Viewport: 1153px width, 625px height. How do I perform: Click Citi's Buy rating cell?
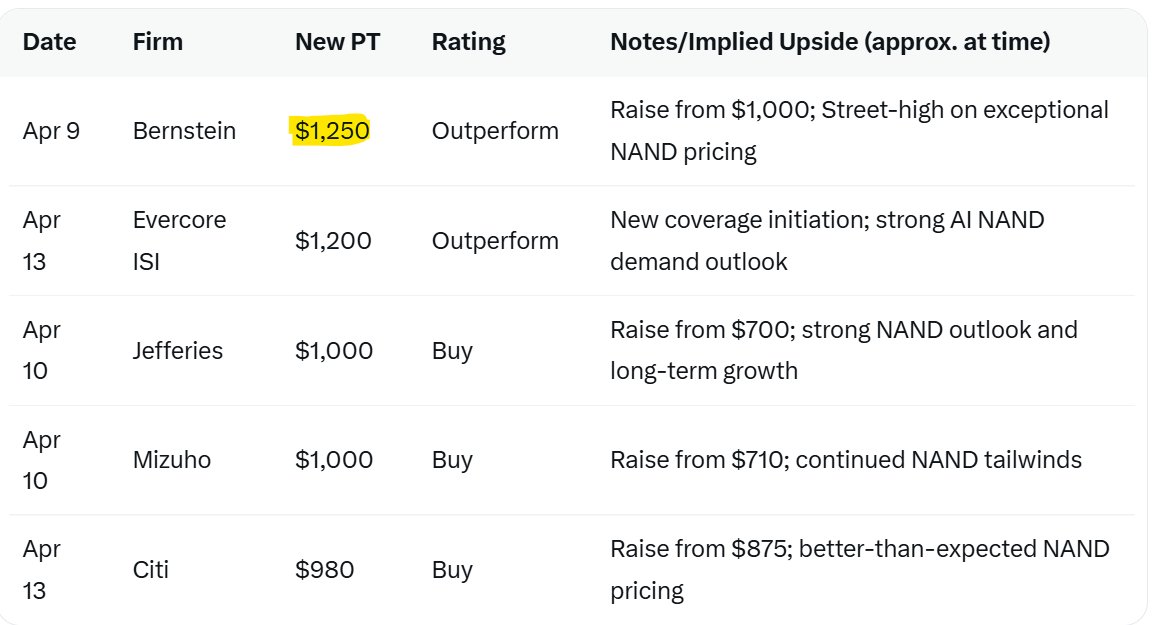(x=452, y=570)
